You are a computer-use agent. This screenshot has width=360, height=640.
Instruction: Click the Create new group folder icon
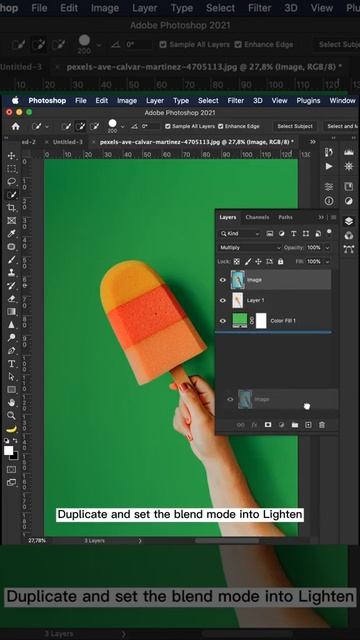(295, 425)
